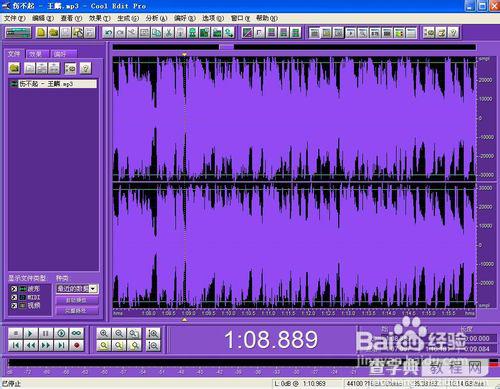The image size is (500, 389).
Task: Select the 伤不起 - 王麟.mp3 file entry
Action: click(x=53, y=84)
